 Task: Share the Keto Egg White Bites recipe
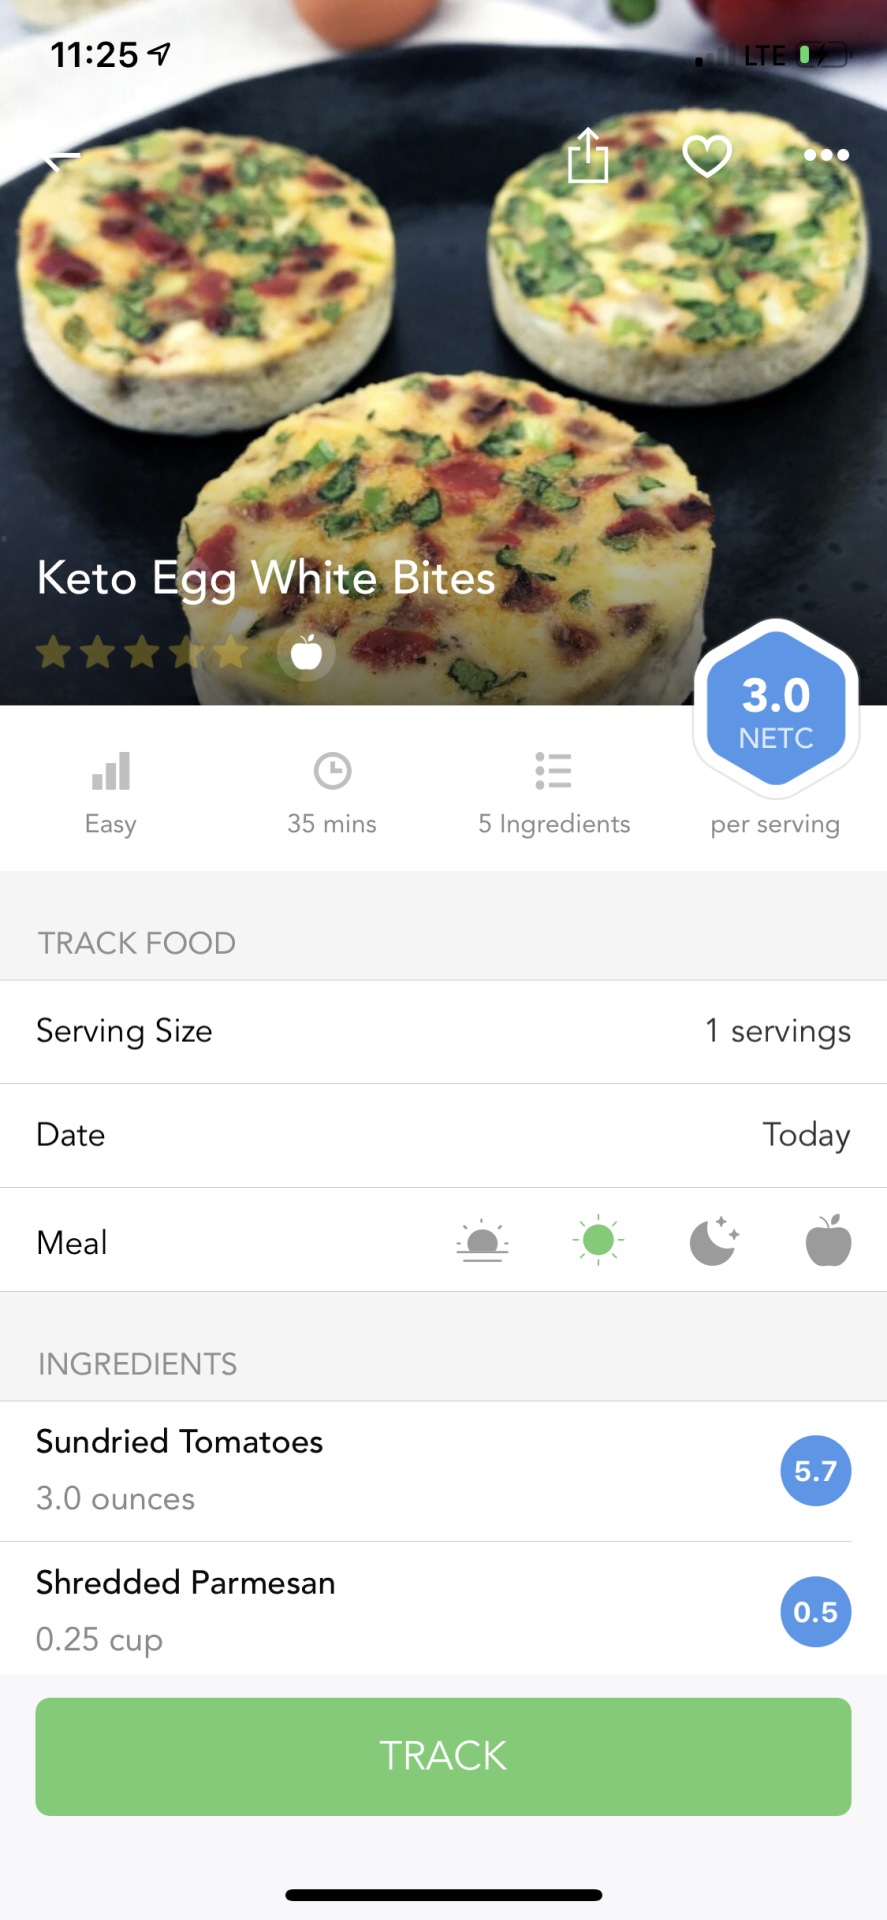click(x=588, y=156)
